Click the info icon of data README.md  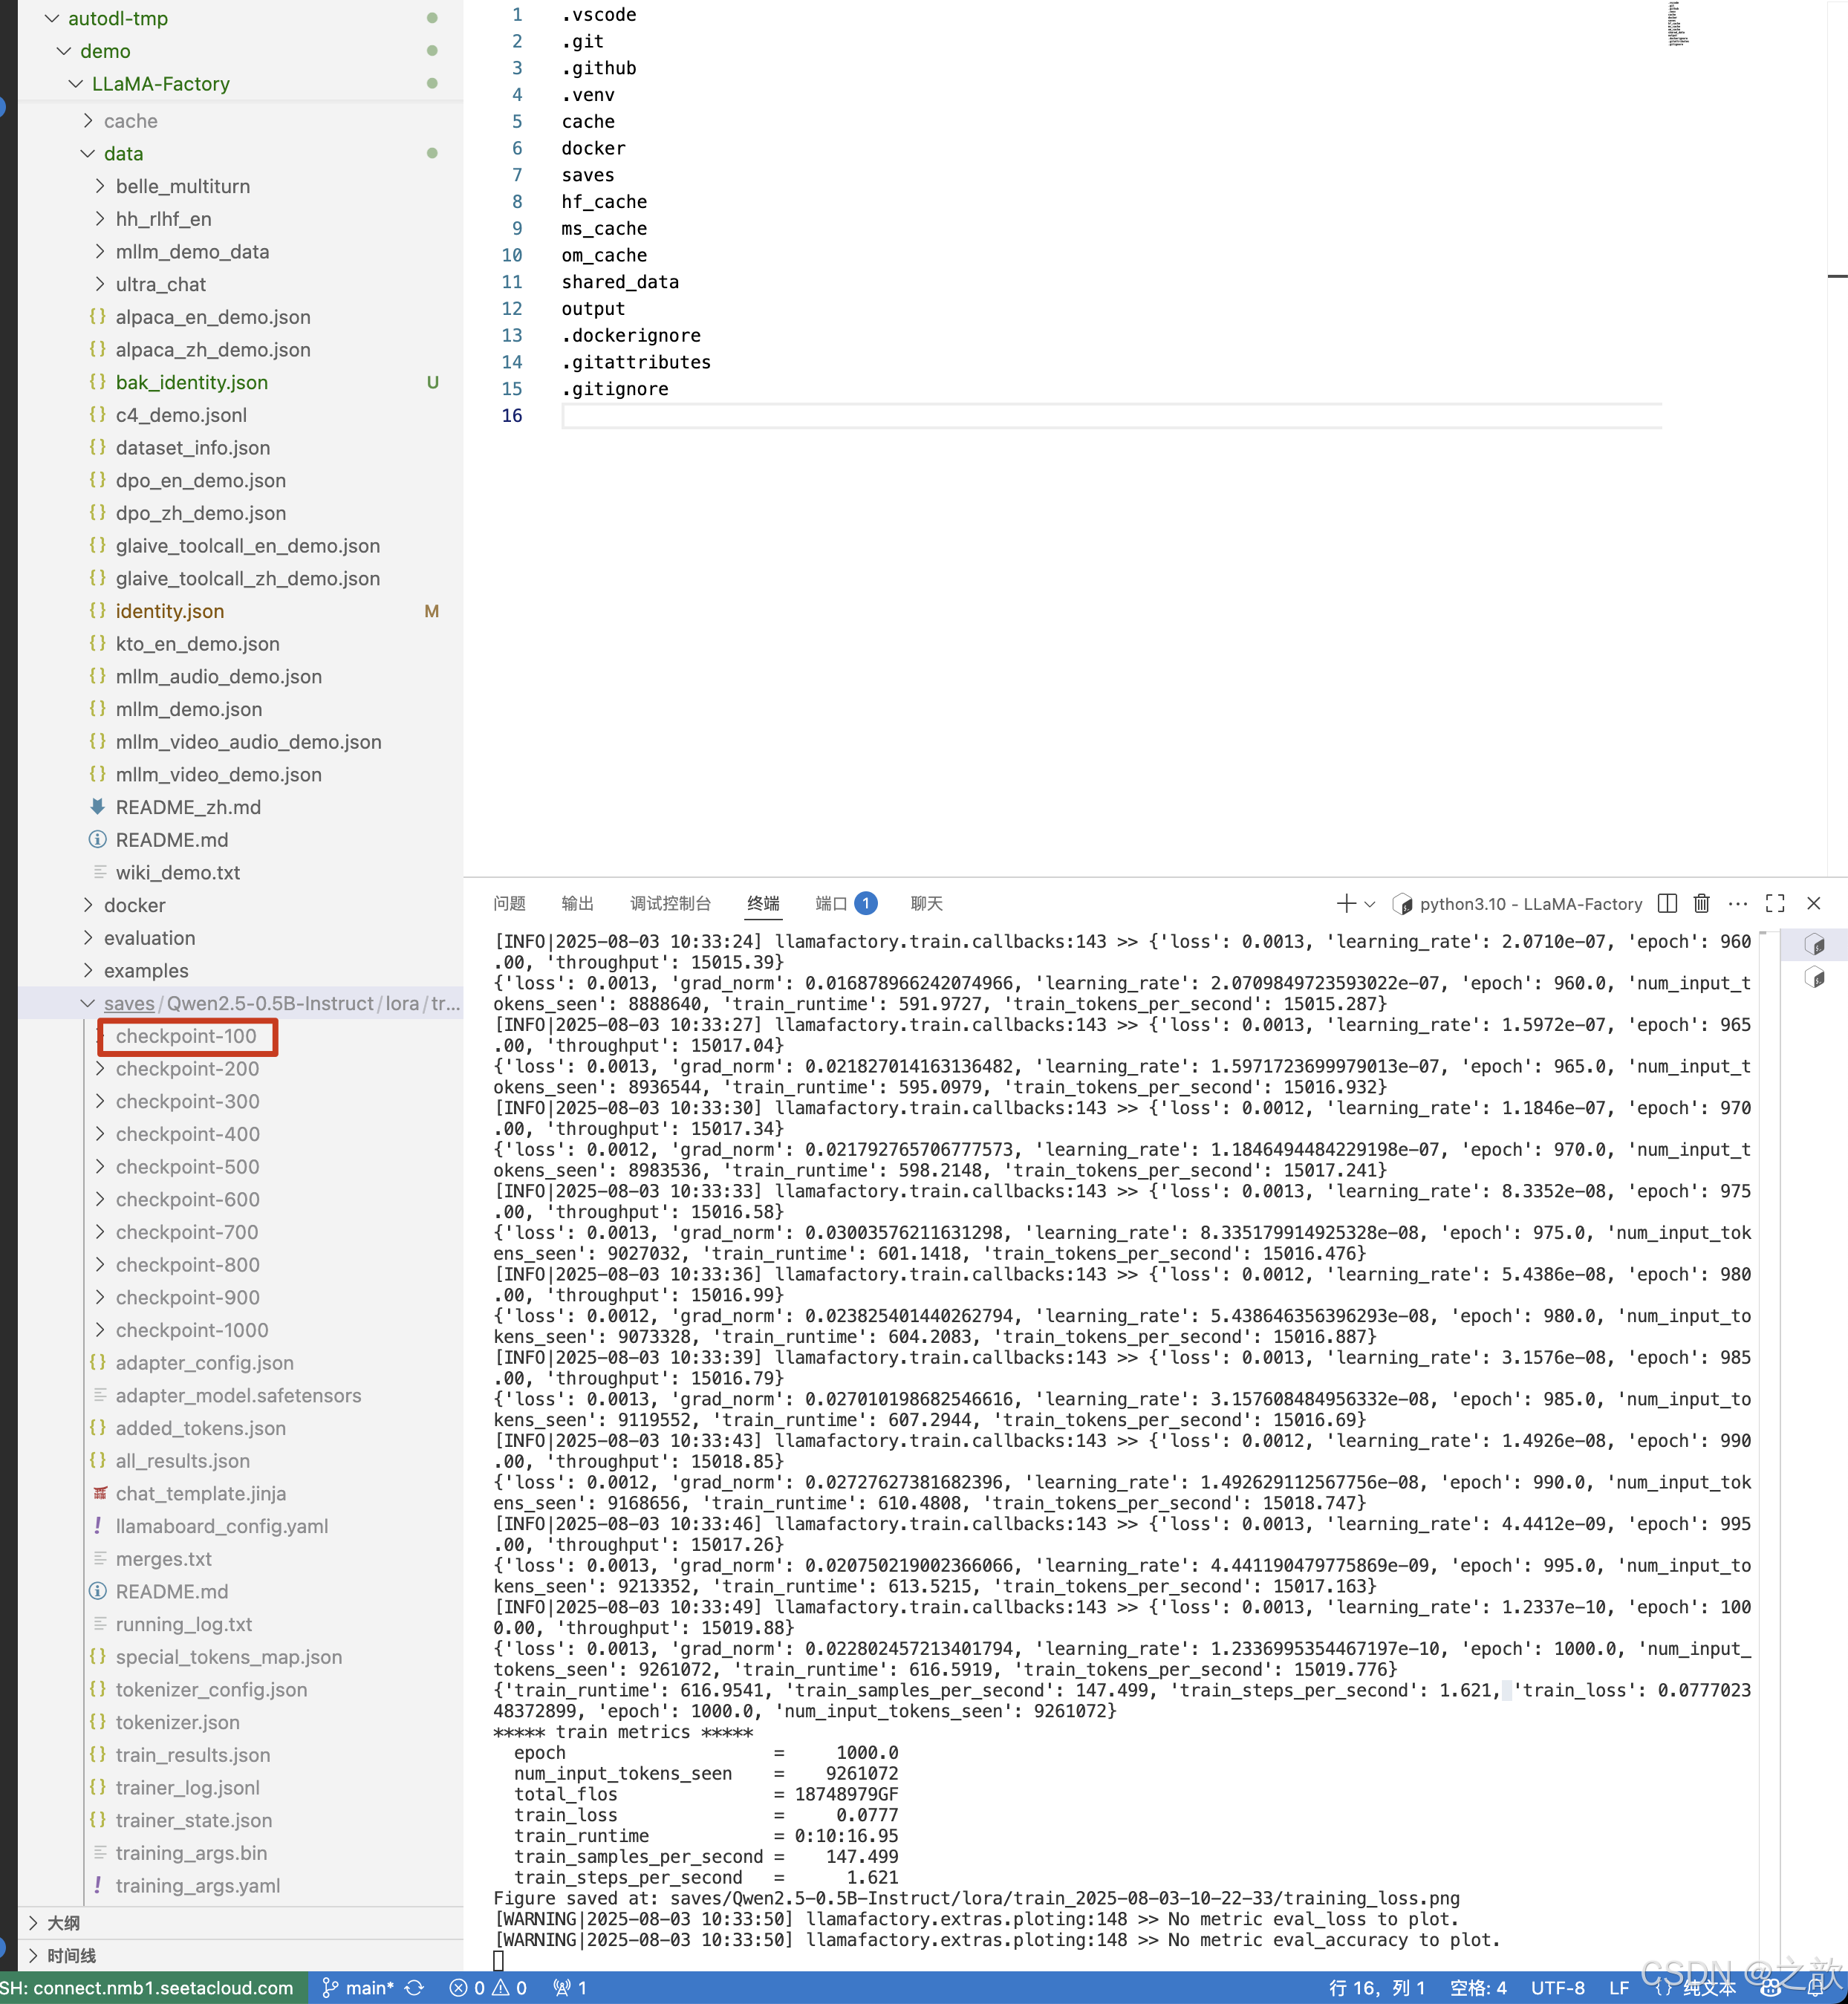tap(98, 840)
